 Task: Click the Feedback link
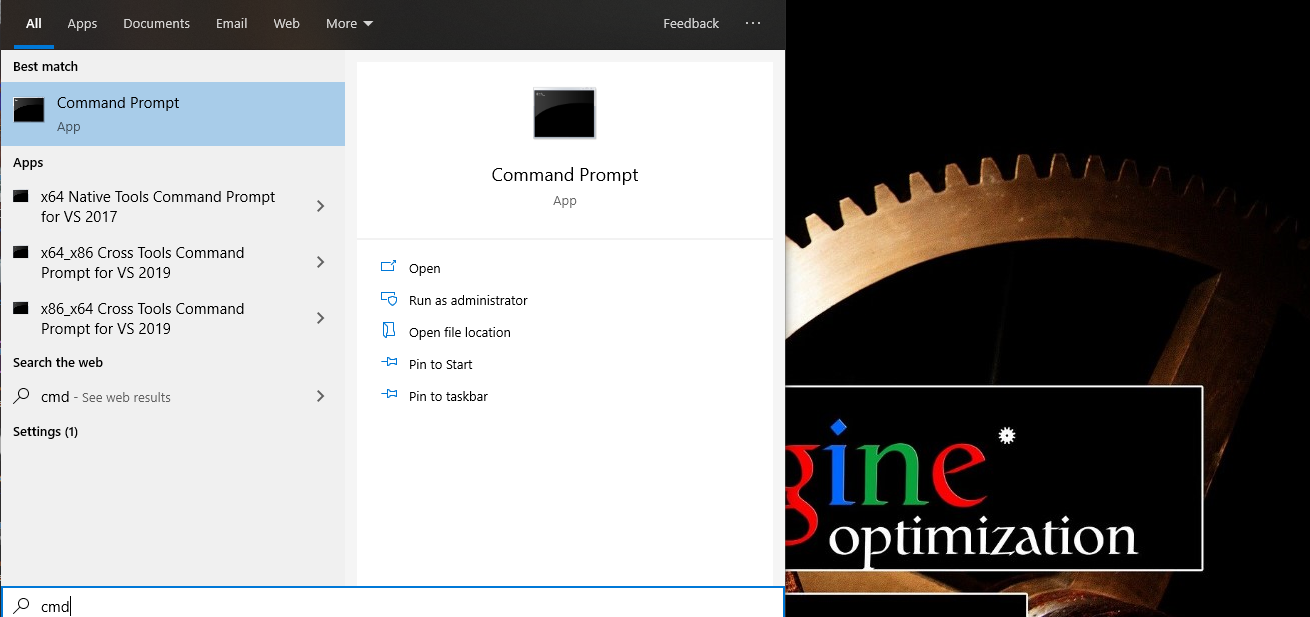[691, 23]
